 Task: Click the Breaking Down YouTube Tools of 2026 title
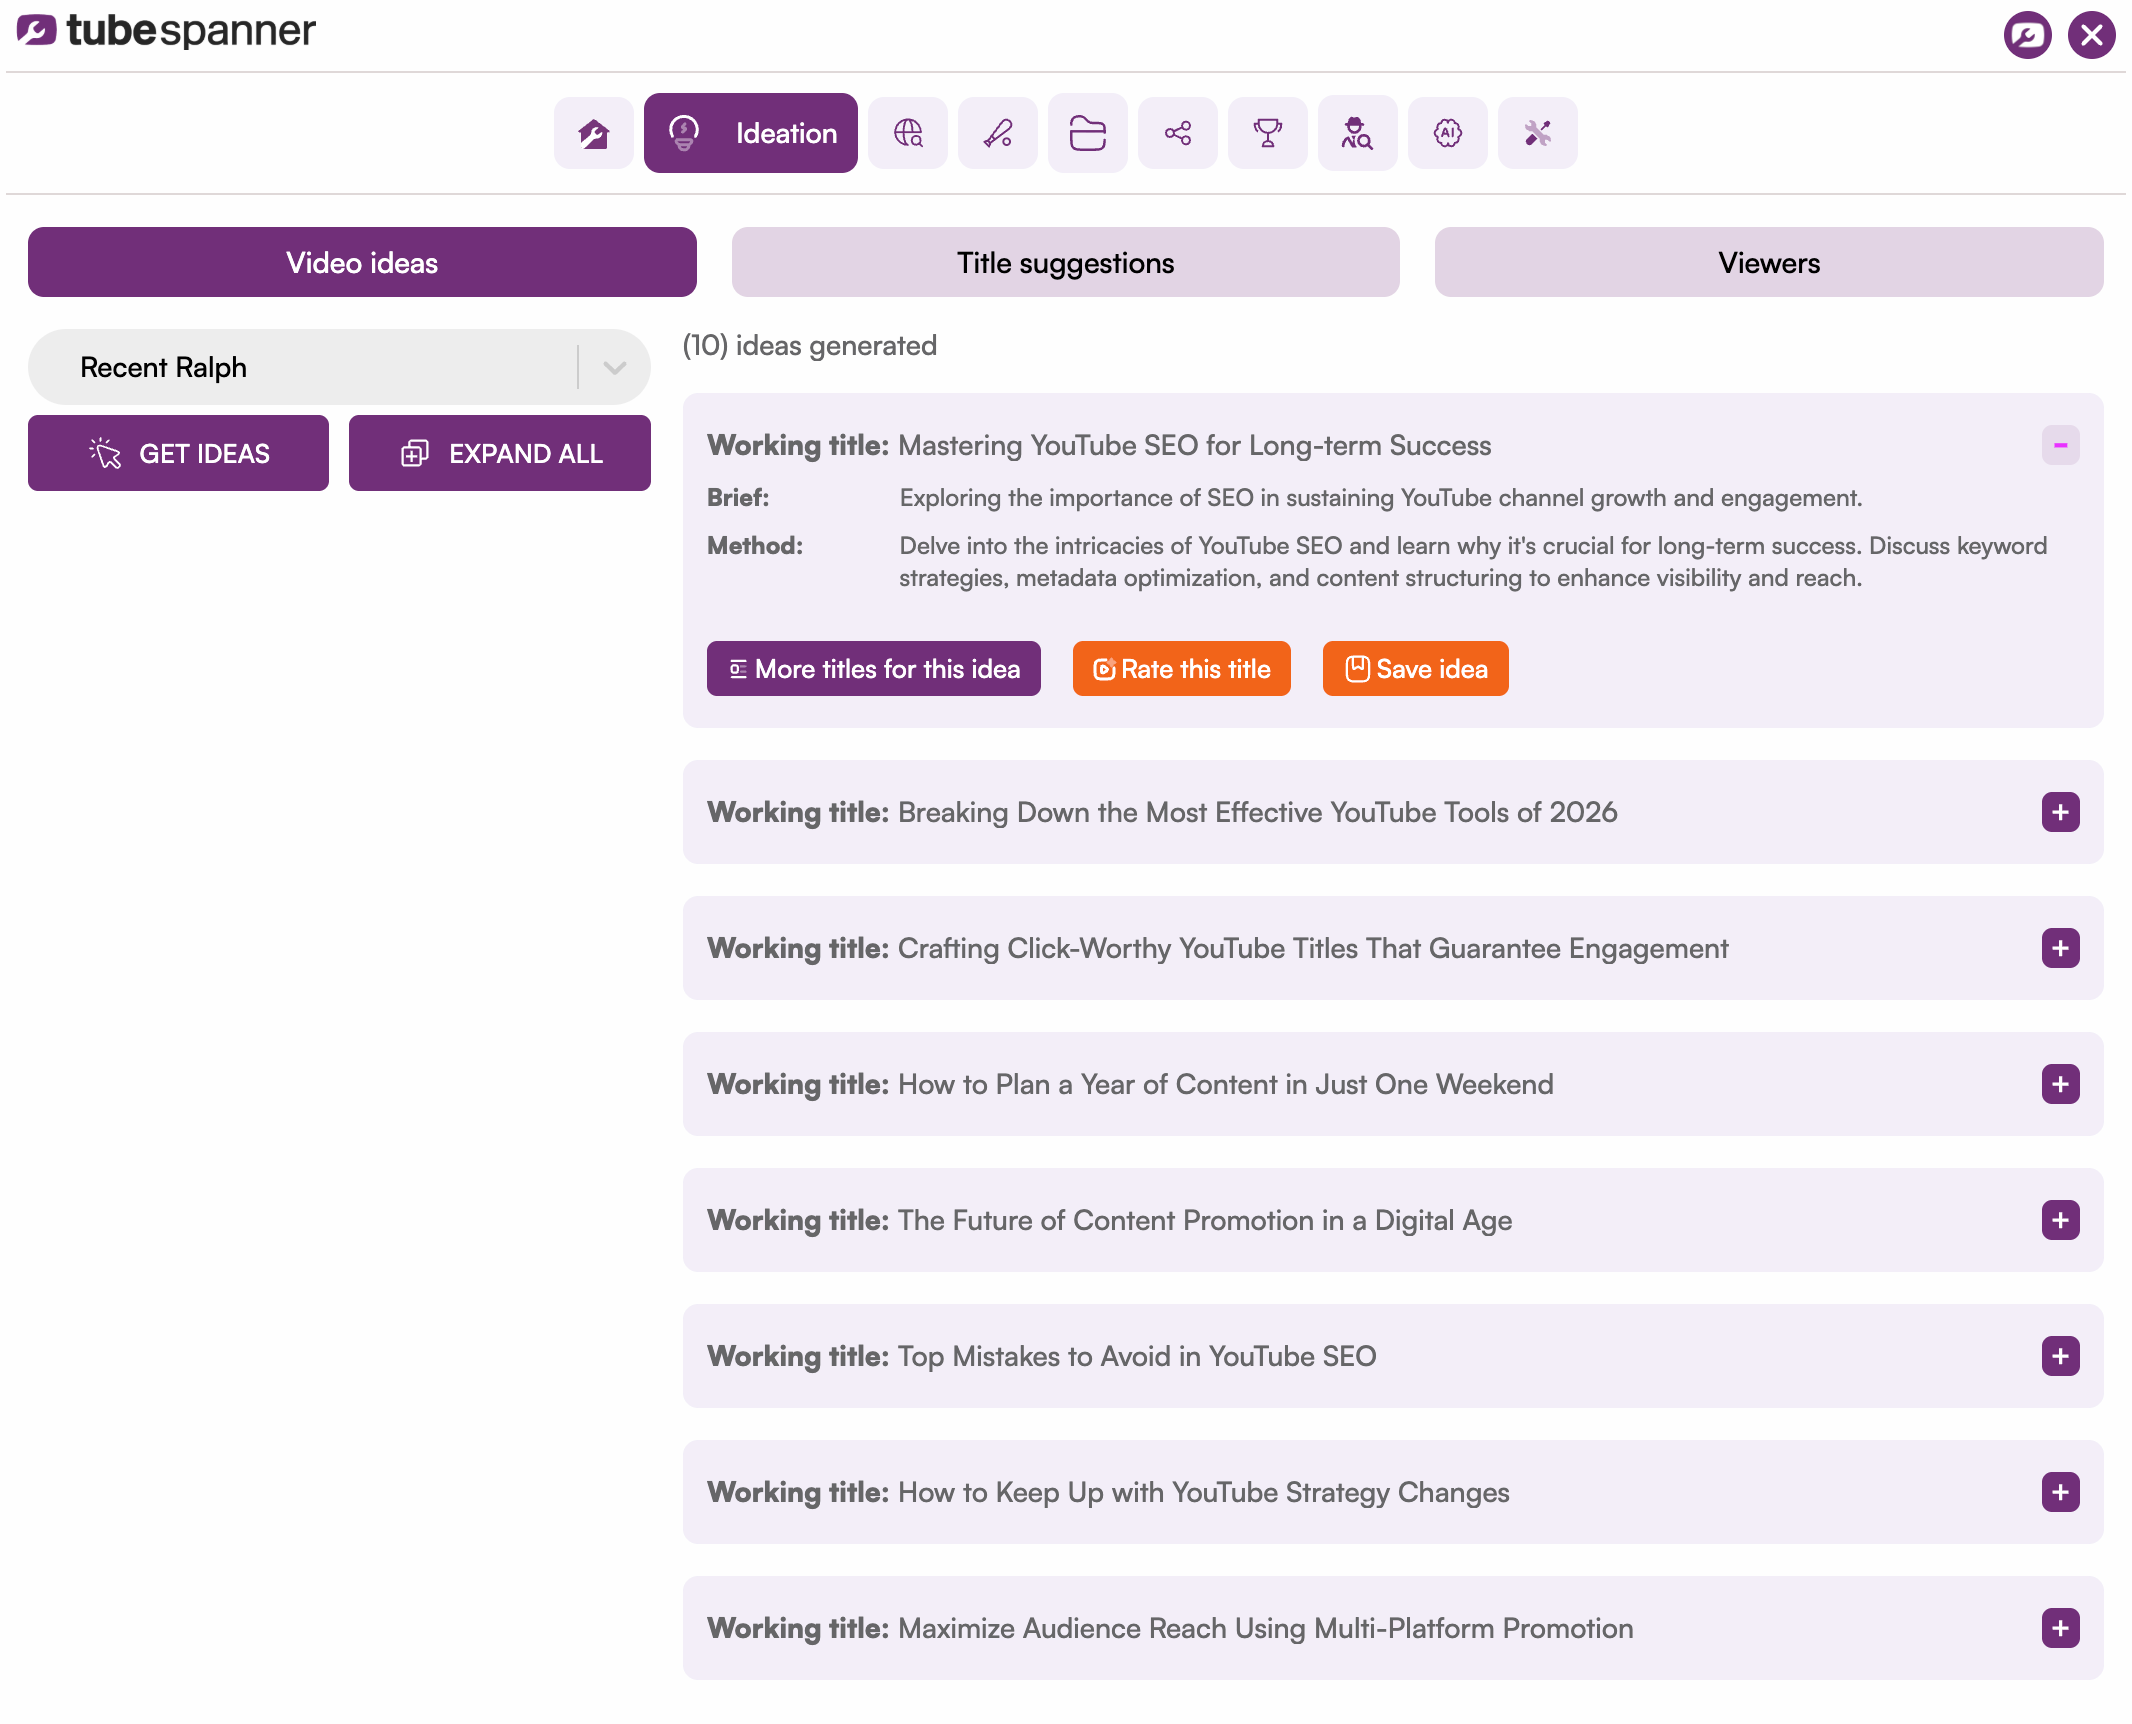(1258, 812)
